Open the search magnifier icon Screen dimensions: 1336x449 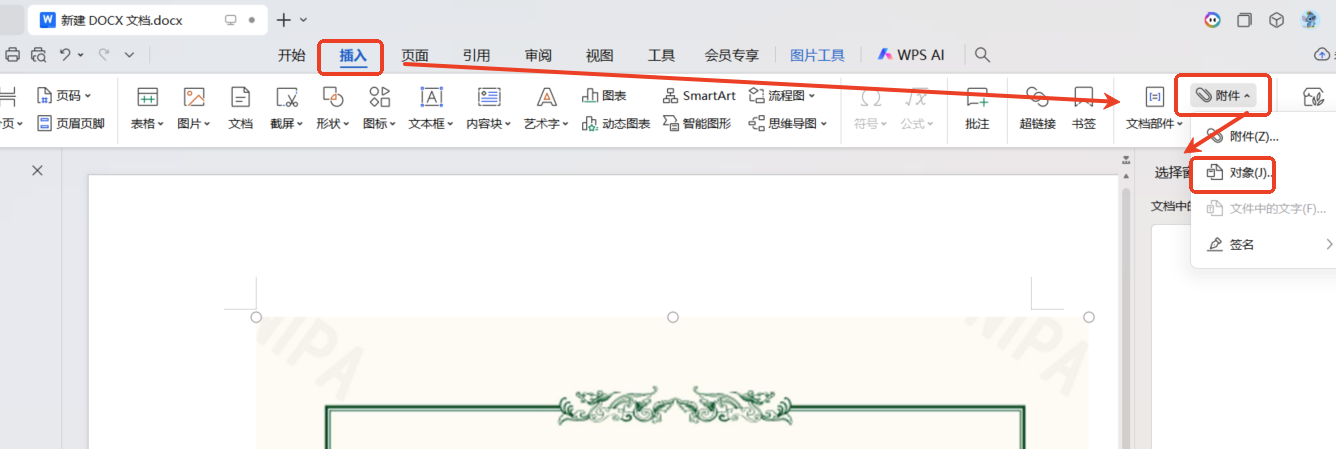(983, 55)
